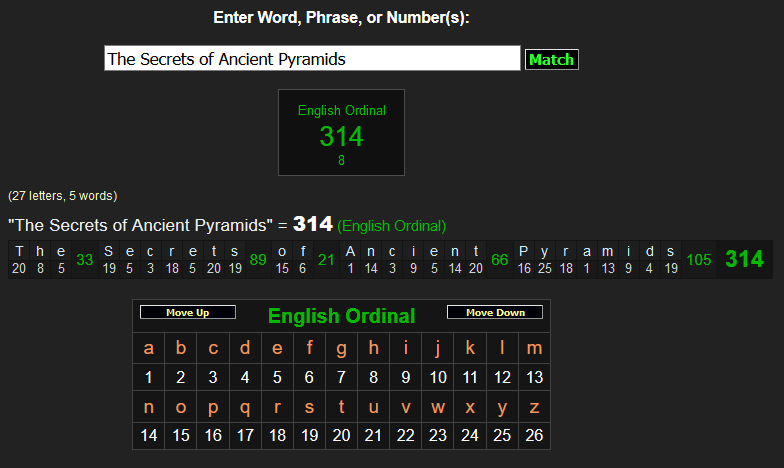Click letter 'a' in the cipher chart
784x468 pixels.
(x=149, y=348)
